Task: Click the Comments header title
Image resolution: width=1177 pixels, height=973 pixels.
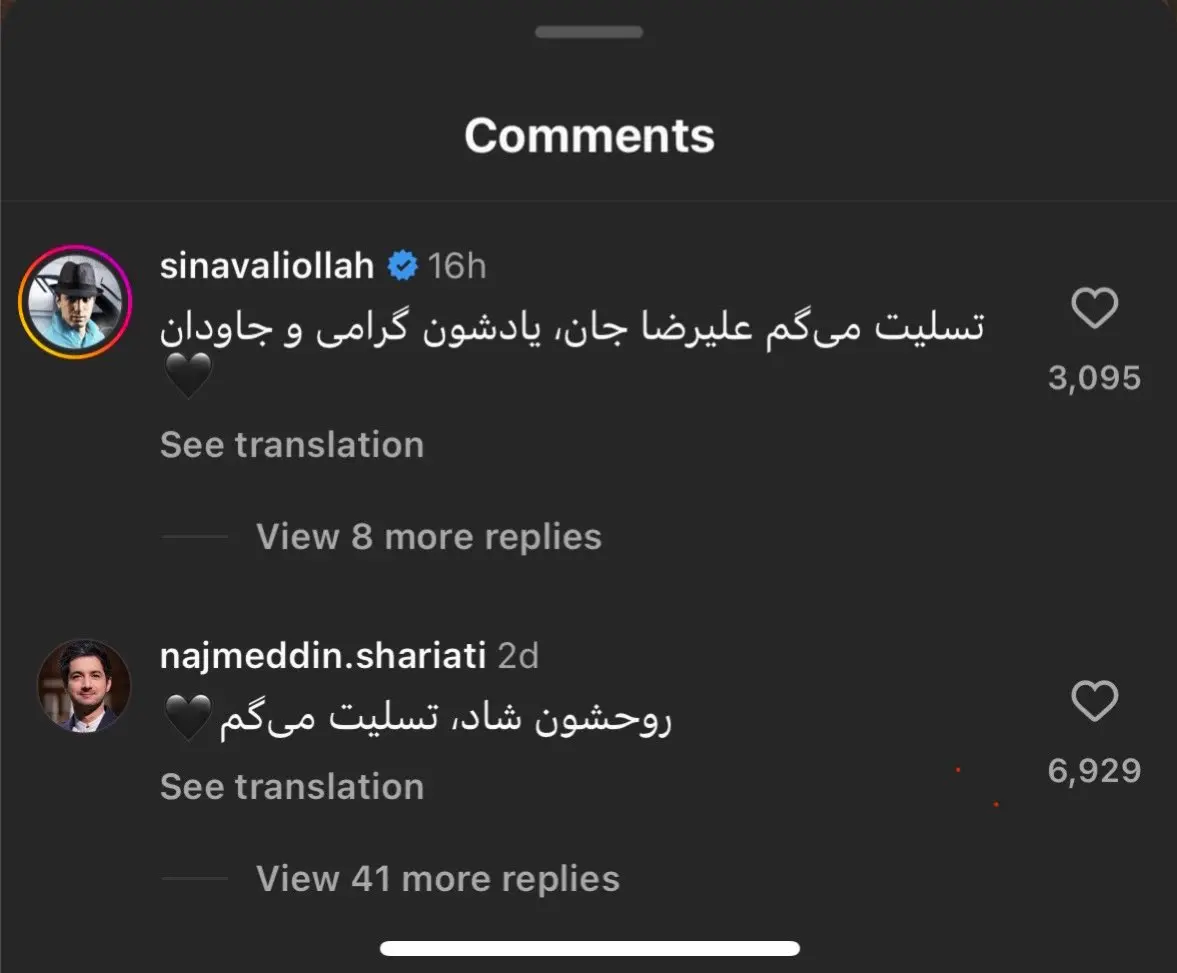Action: tap(589, 135)
